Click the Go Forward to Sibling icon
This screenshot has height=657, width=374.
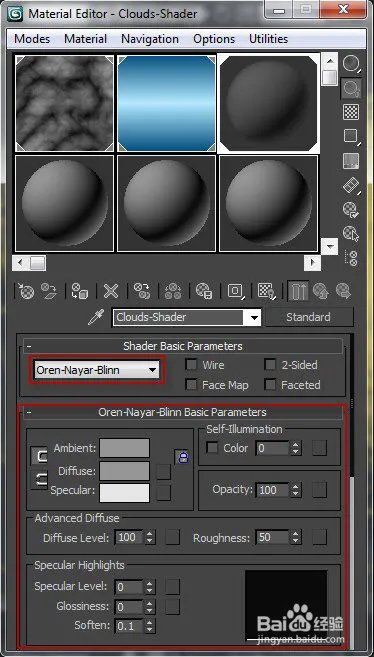coord(343,290)
